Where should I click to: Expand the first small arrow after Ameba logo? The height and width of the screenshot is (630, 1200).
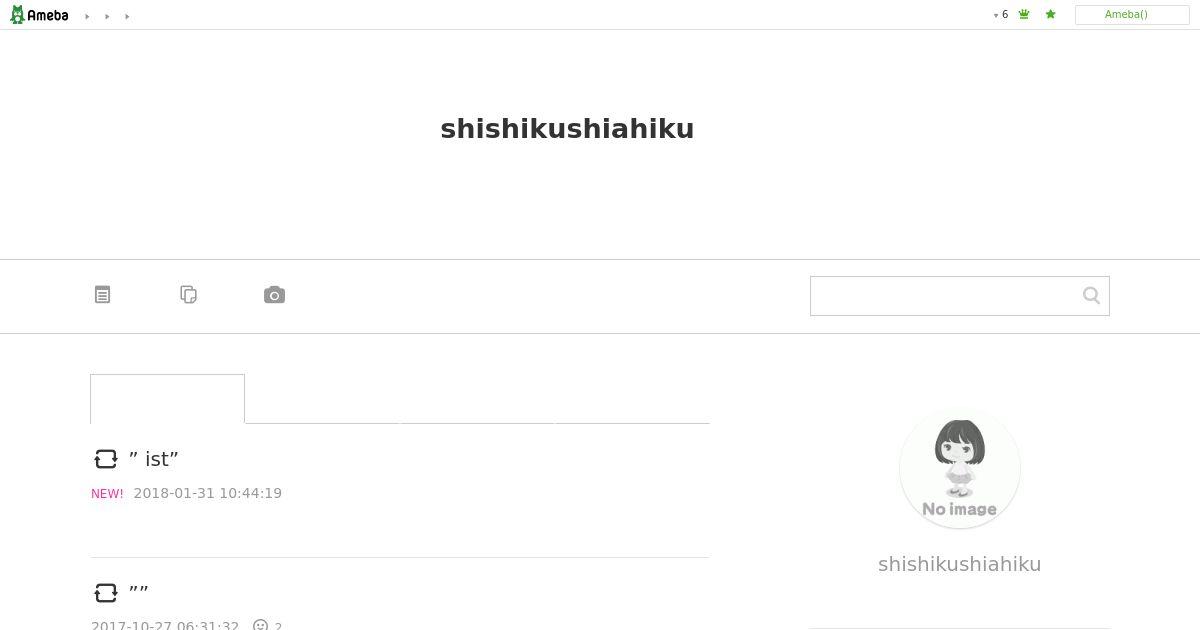point(87,16)
